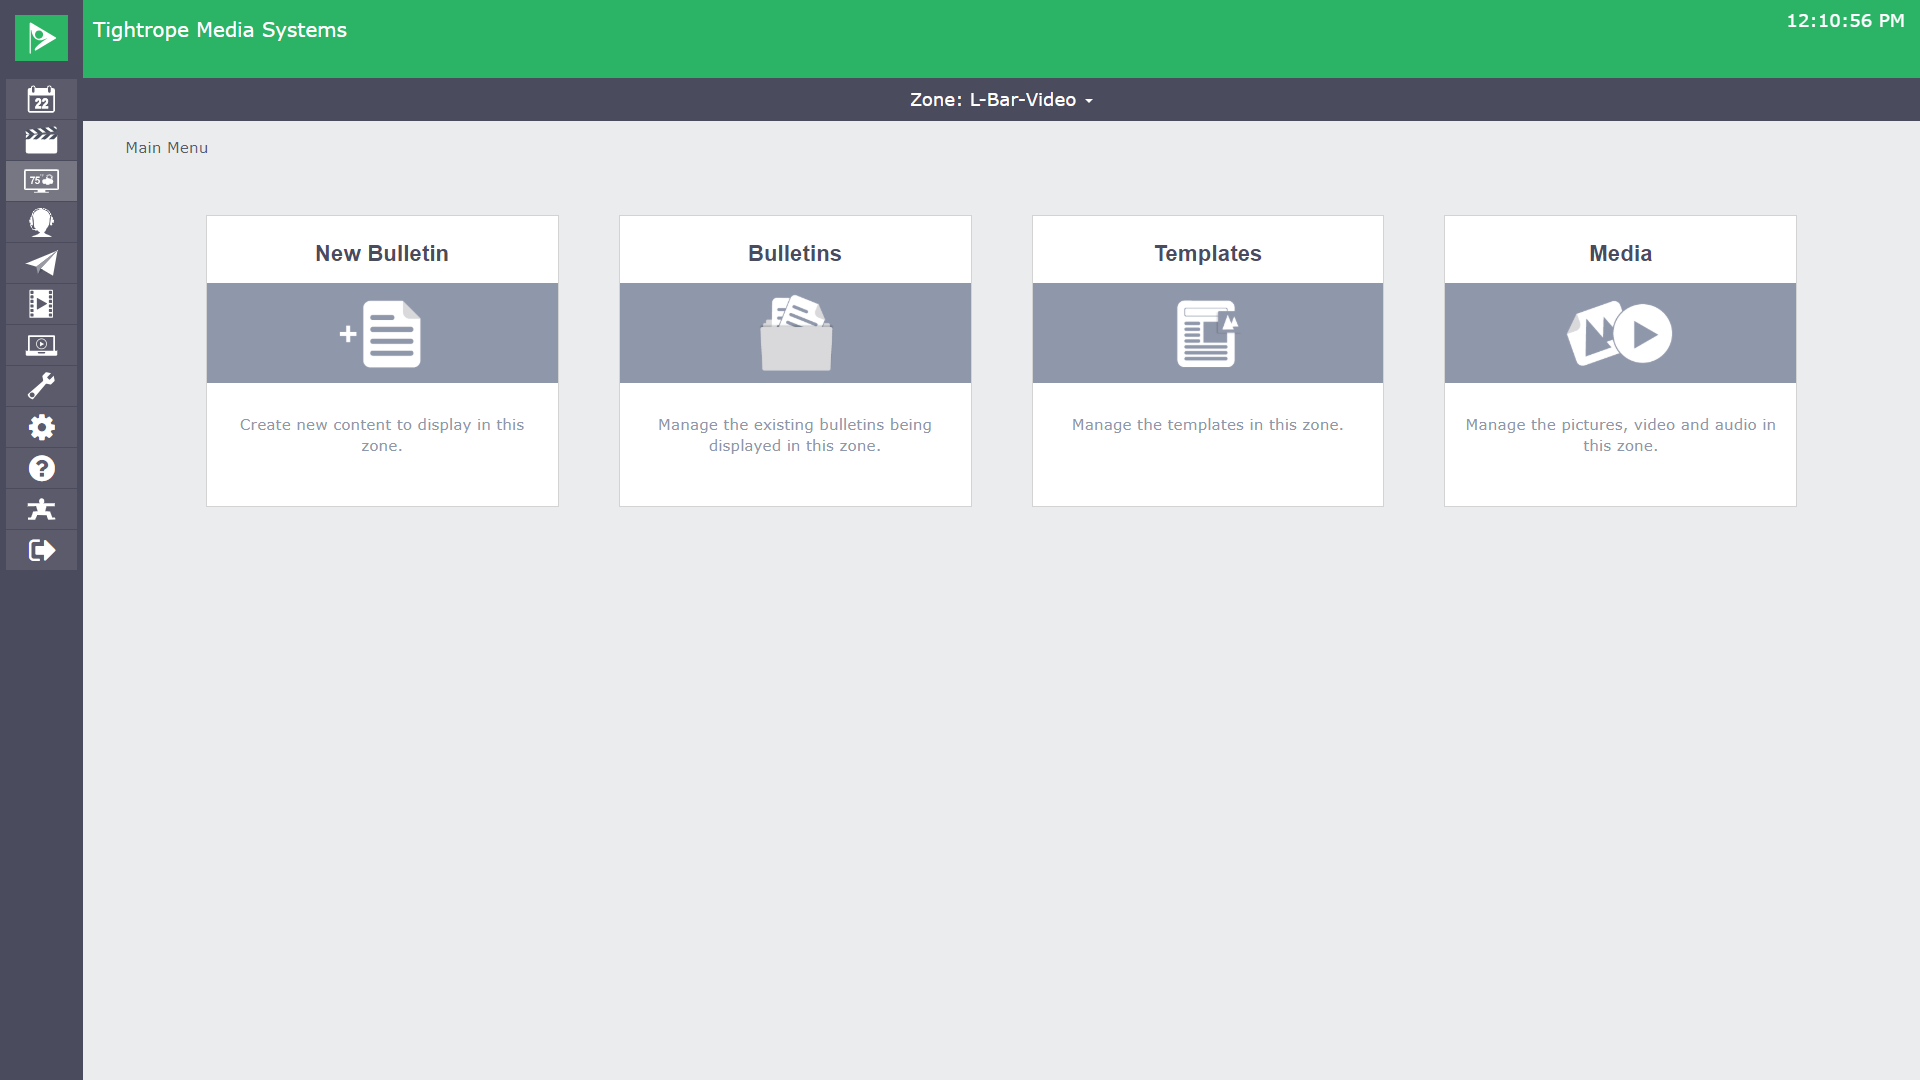
Task: Click the green Tightrope logo icon
Action: pyautogui.click(x=41, y=38)
